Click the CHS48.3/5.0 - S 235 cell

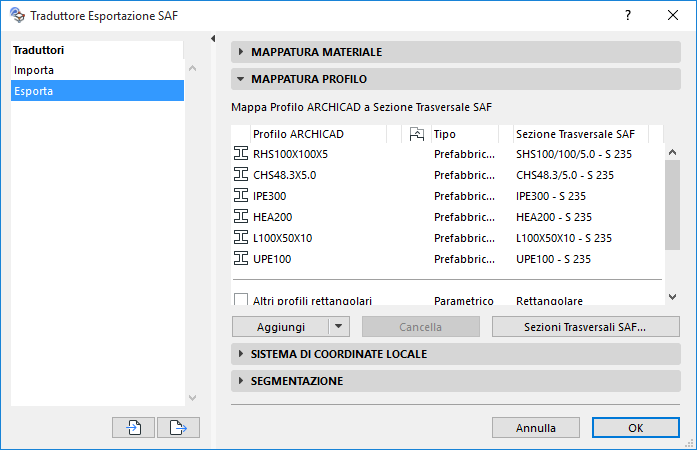coord(565,175)
